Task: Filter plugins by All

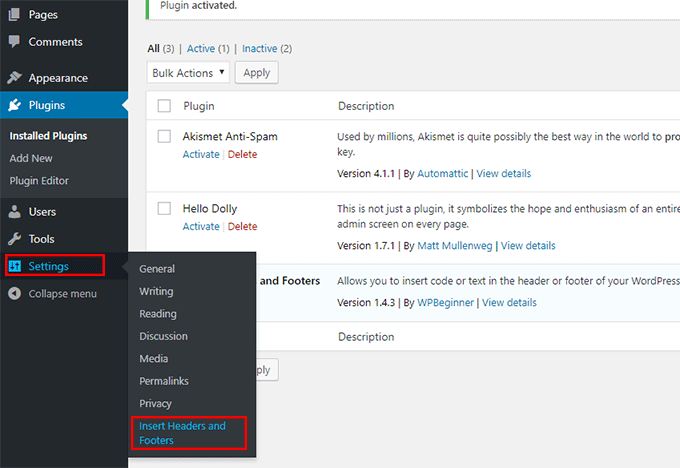Action: 154,49
